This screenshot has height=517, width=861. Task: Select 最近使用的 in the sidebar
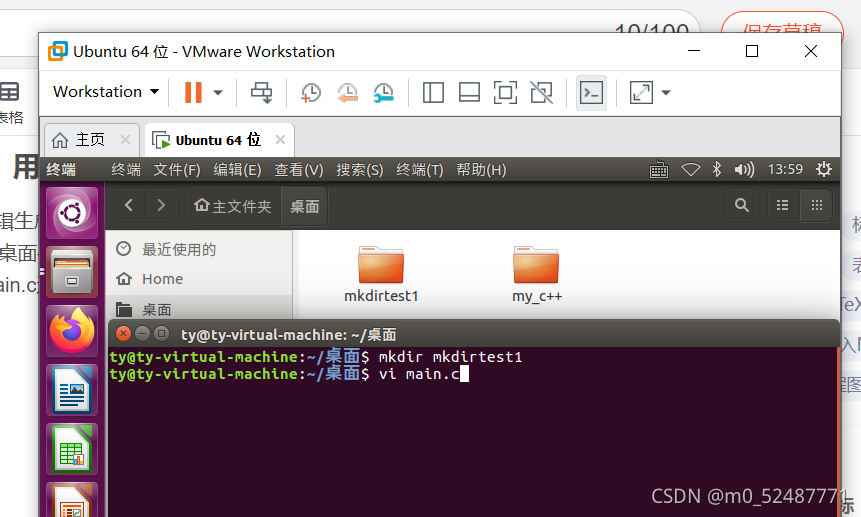[199, 249]
